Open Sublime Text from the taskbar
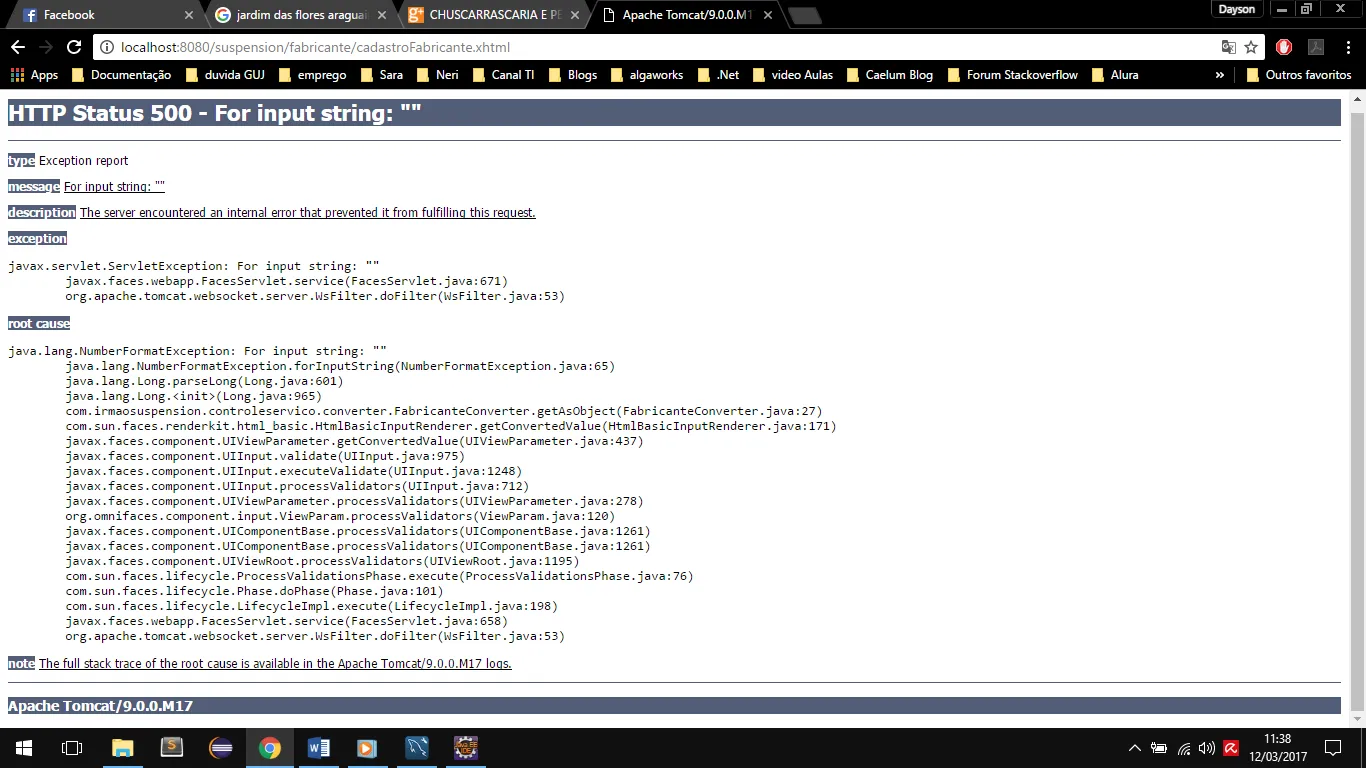 tap(172, 748)
